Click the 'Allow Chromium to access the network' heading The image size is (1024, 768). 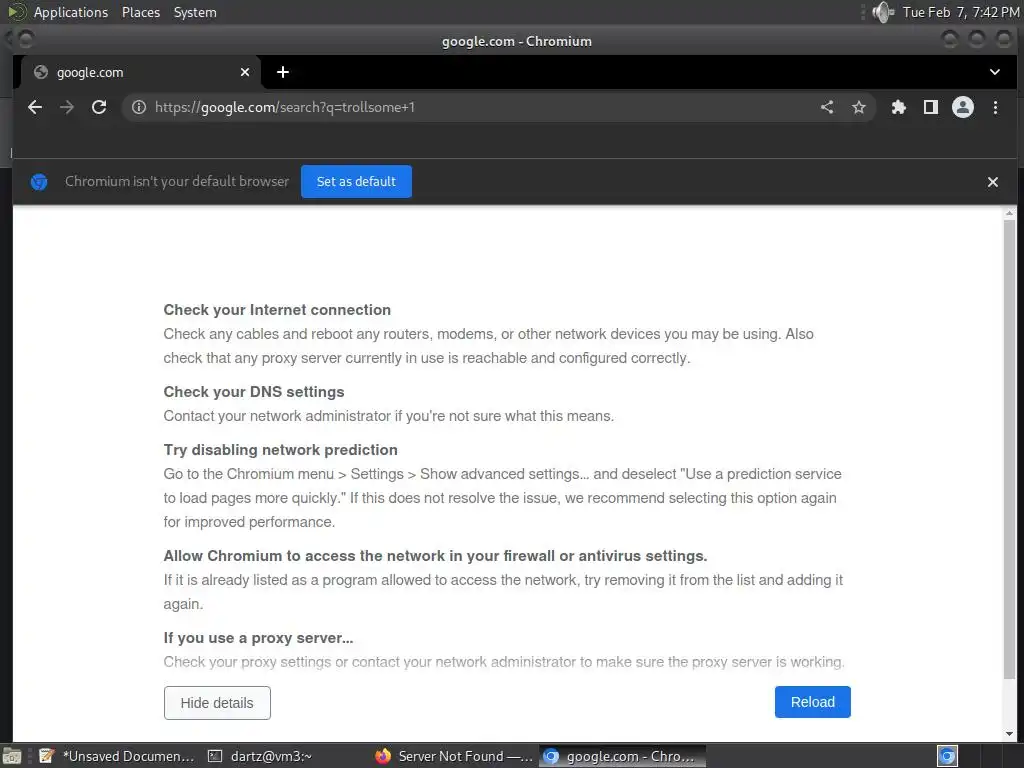435,556
